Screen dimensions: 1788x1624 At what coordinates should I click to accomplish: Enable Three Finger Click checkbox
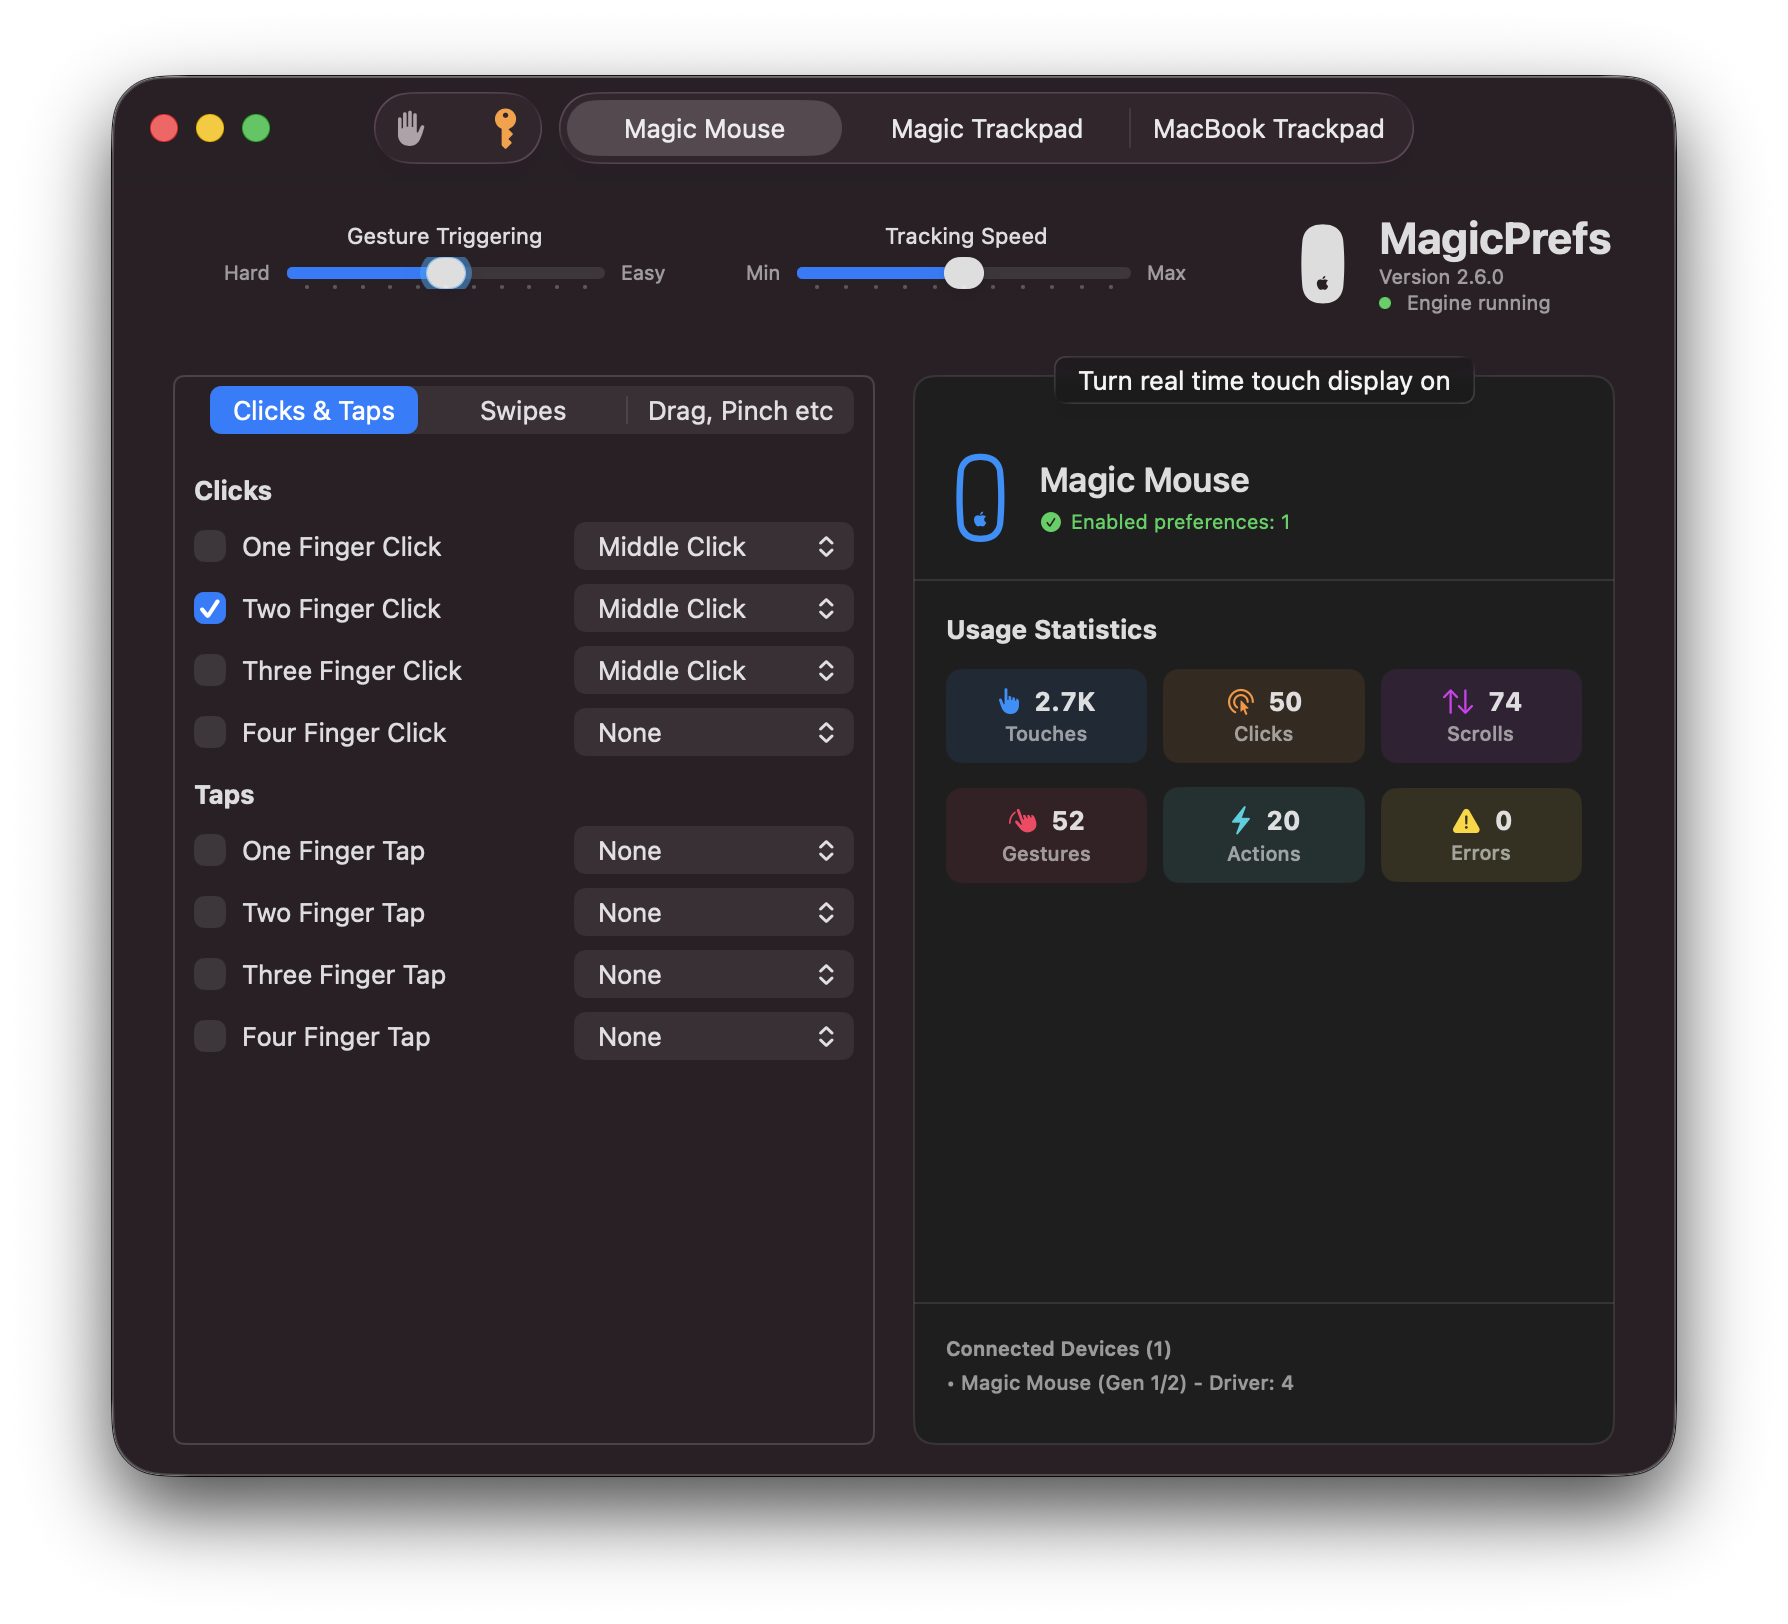(x=210, y=671)
